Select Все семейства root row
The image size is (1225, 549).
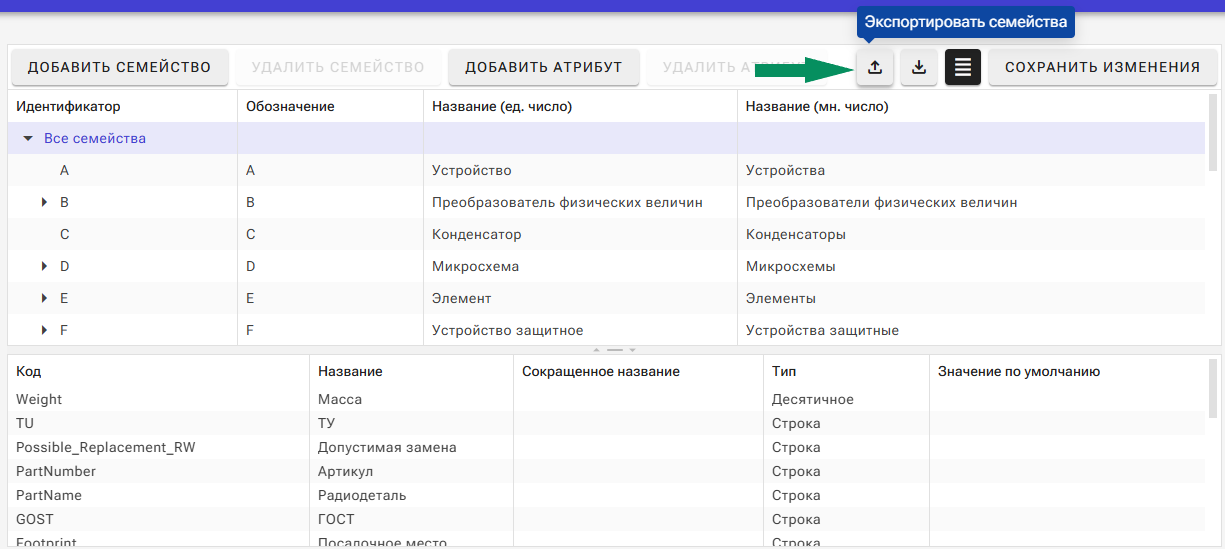tap(606, 139)
